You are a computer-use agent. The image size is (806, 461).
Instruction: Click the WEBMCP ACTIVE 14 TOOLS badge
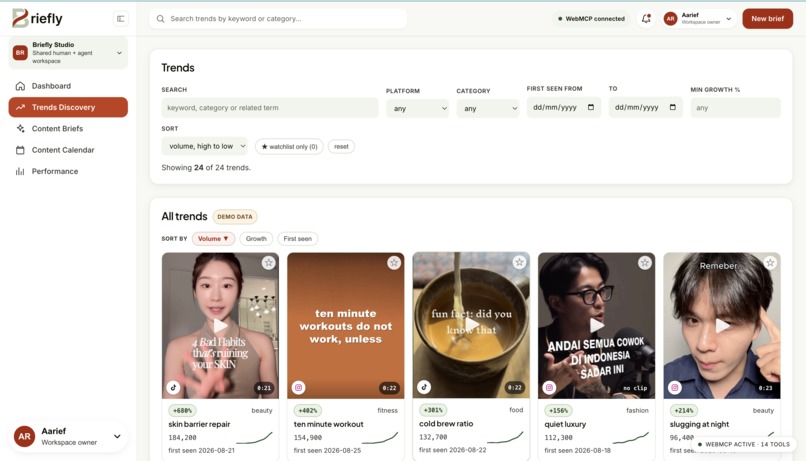(x=743, y=444)
